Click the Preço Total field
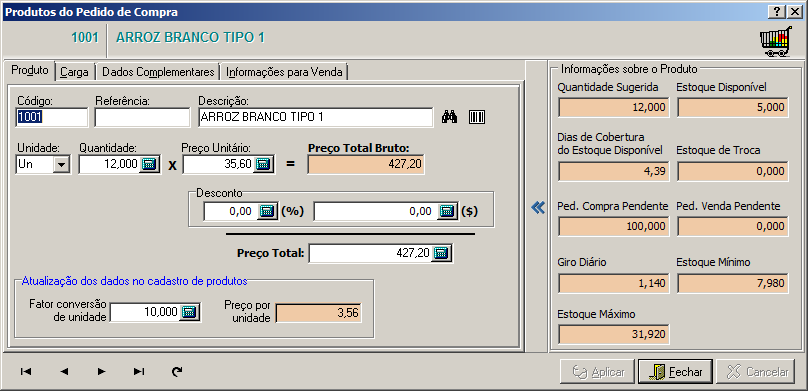 371,253
